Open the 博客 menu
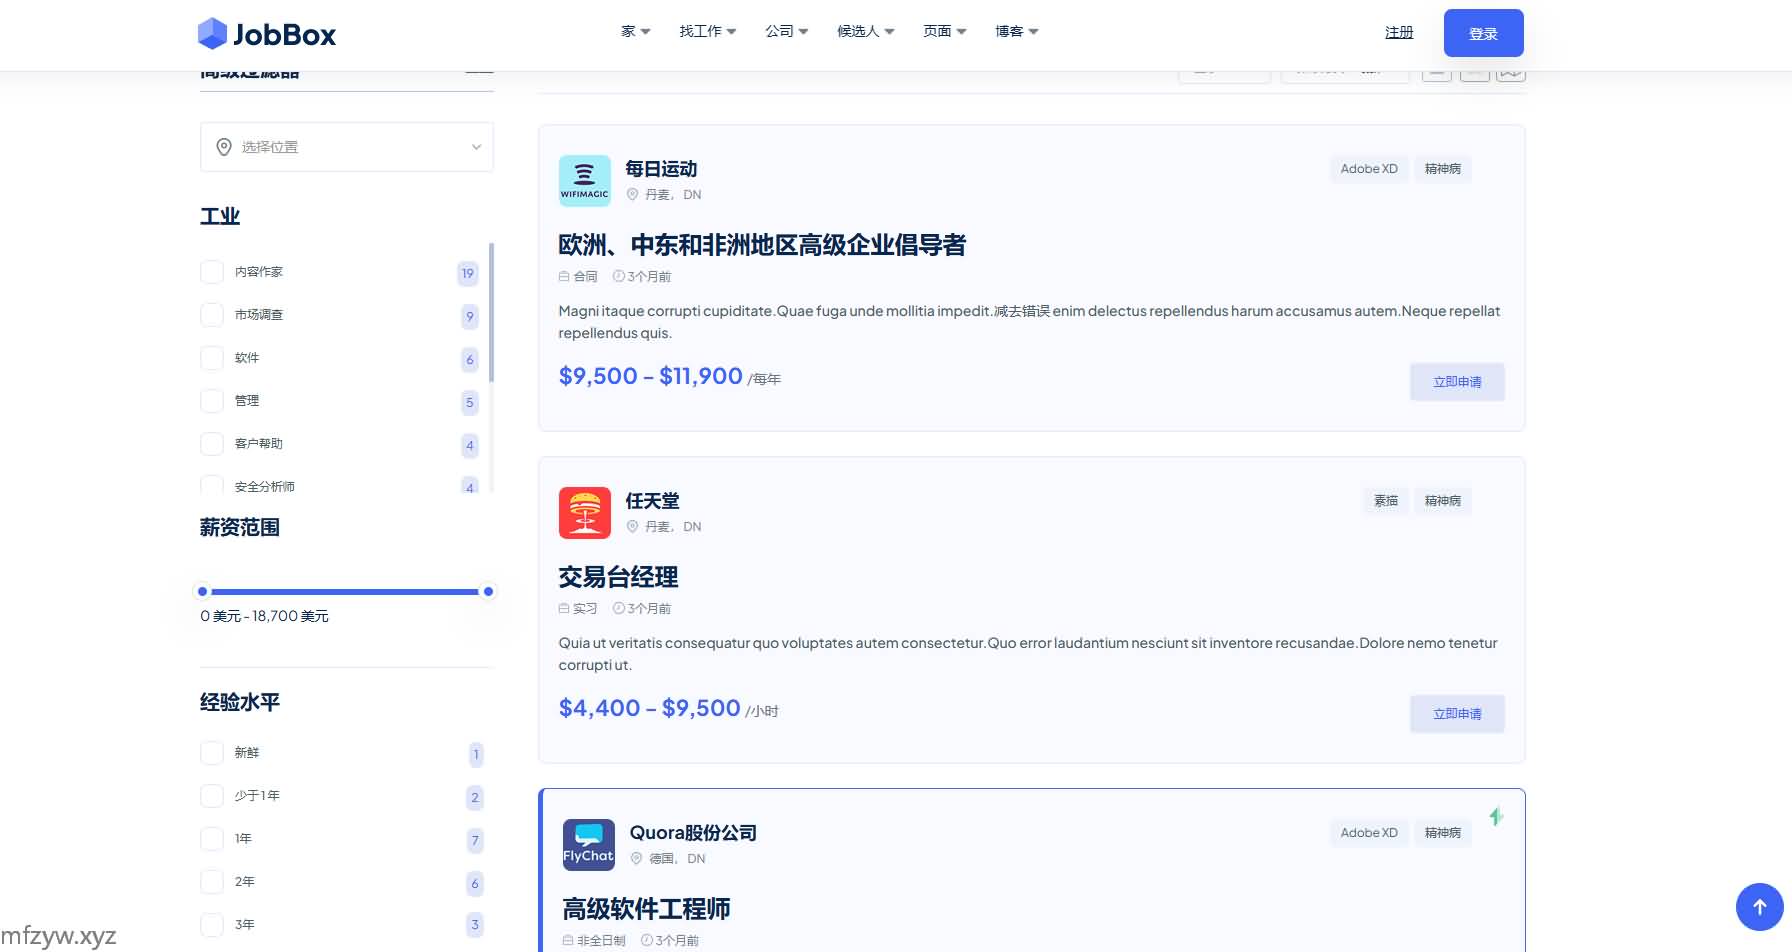This screenshot has width=1792, height=952. tap(1016, 32)
